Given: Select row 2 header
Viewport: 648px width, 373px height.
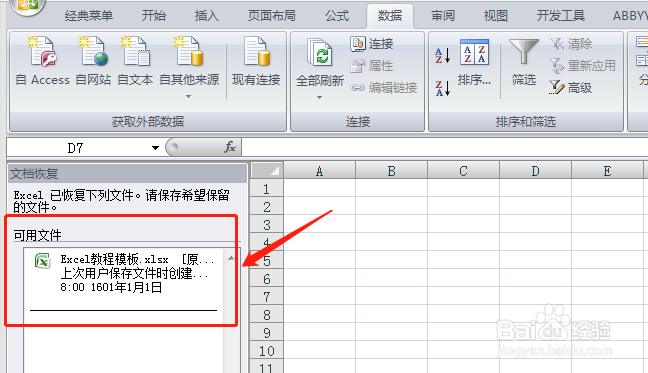Looking at the screenshot, I should tap(267, 207).
